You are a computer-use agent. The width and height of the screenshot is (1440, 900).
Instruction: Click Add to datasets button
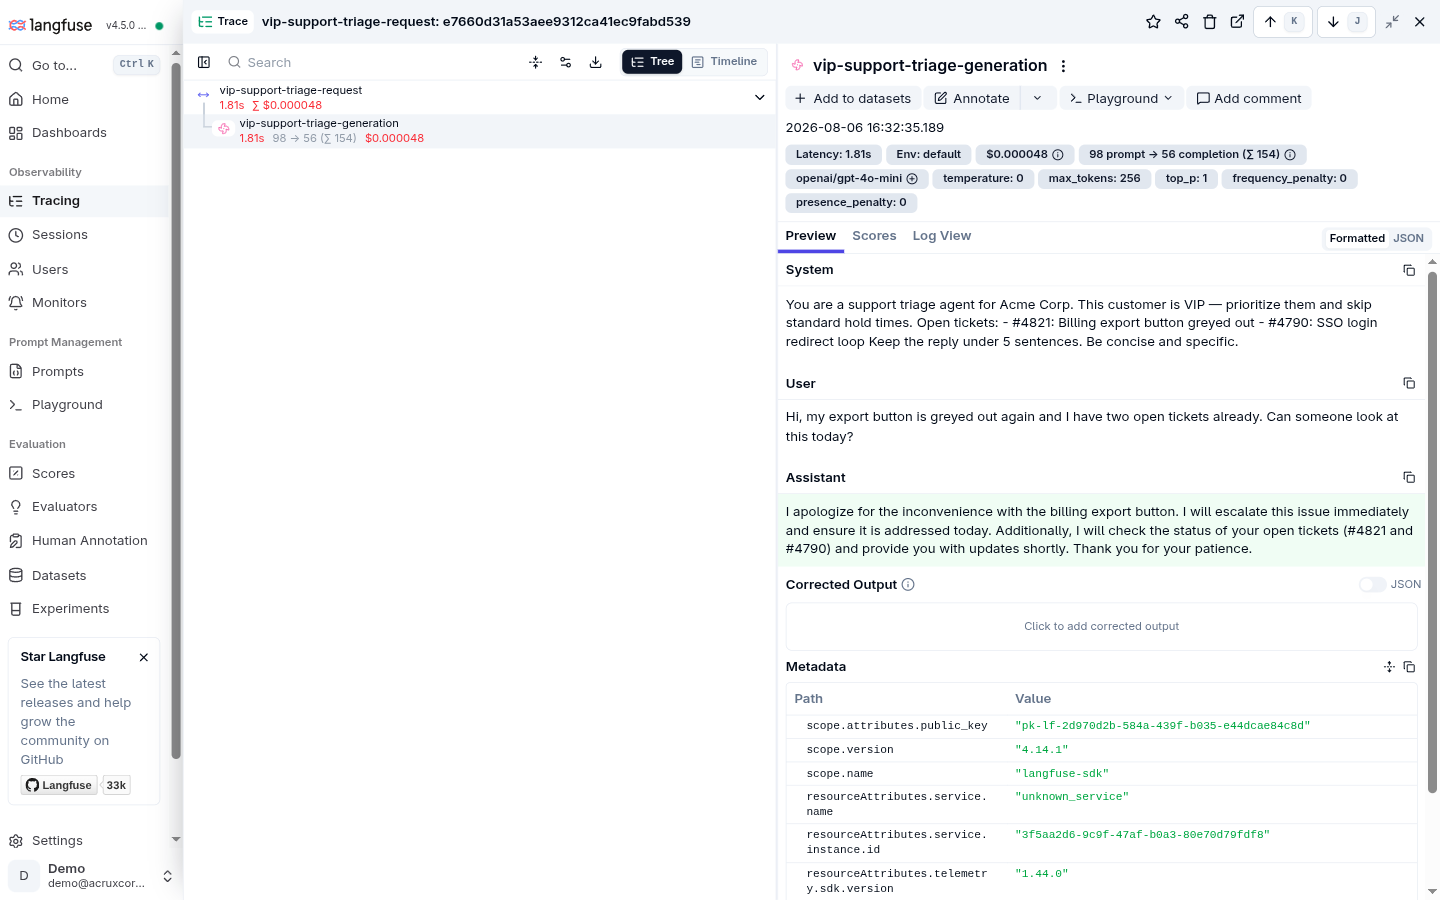click(x=852, y=98)
